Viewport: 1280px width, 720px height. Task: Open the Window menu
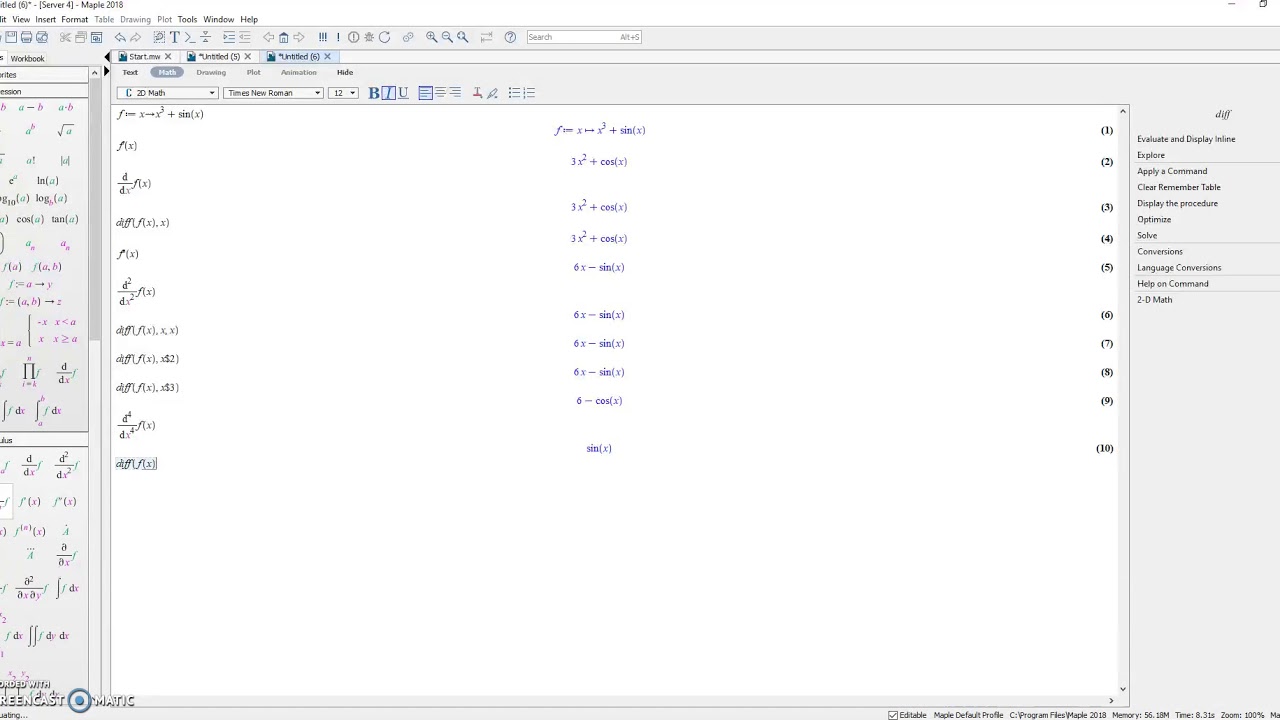pyautogui.click(x=218, y=19)
